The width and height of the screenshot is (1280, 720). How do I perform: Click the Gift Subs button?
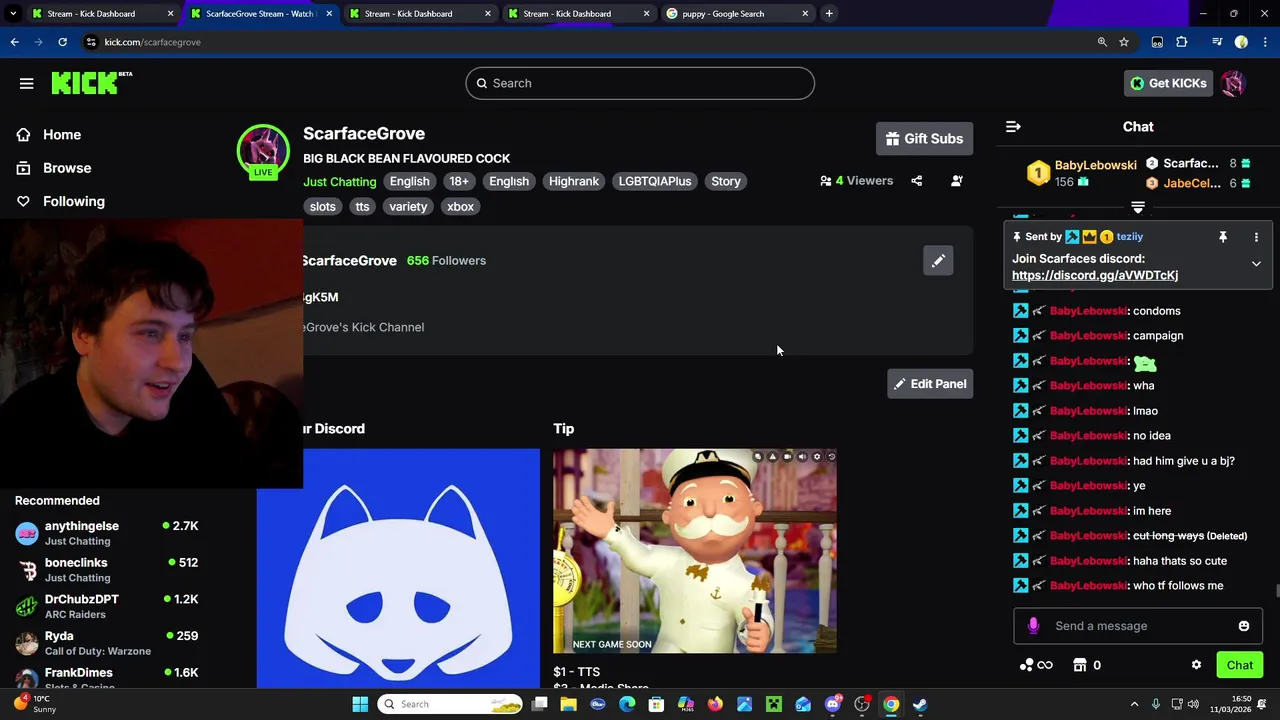[924, 139]
